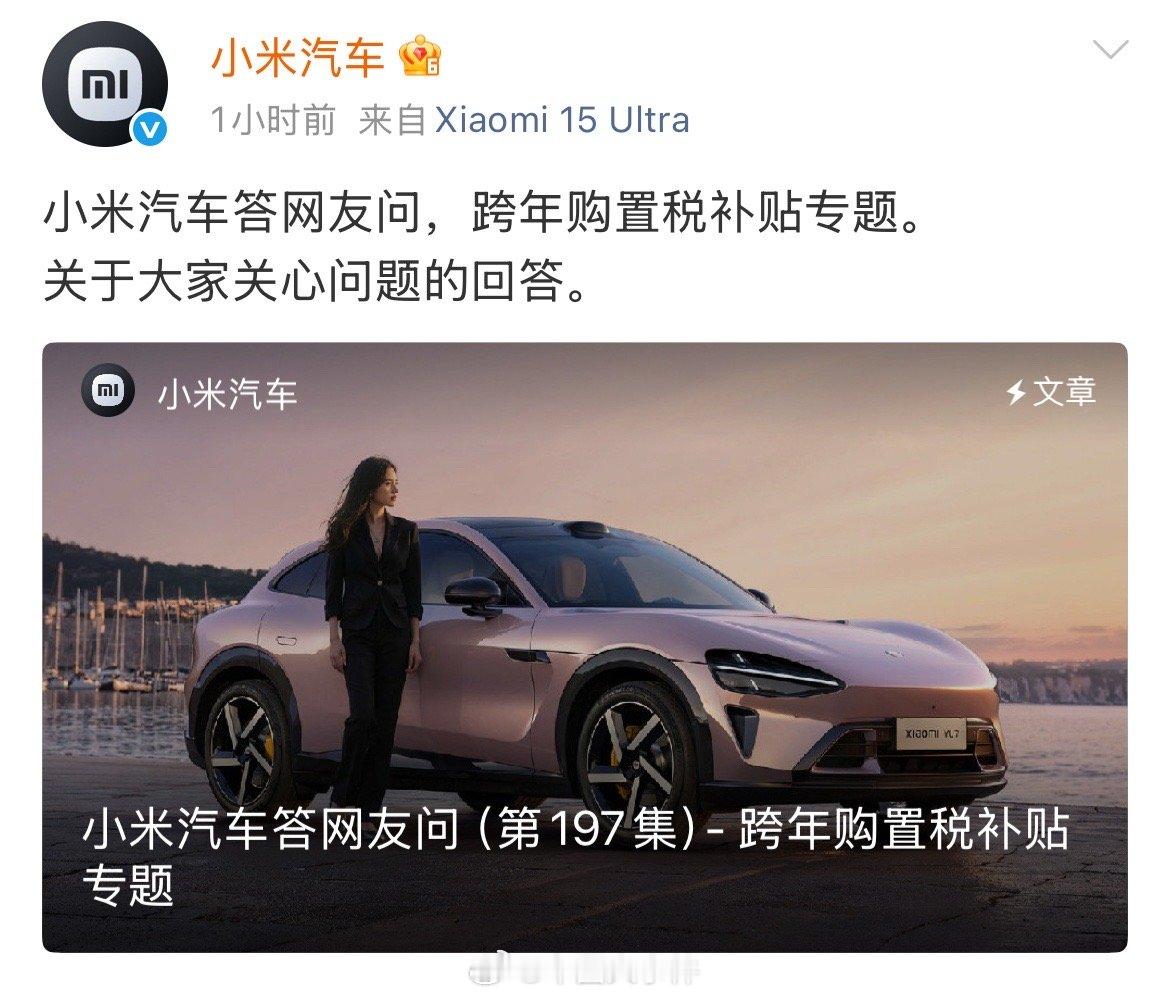Image resolution: width=1170 pixels, height=997 pixels.
Task: Open the orange 小米汽车 username
Action: (297, 57)
